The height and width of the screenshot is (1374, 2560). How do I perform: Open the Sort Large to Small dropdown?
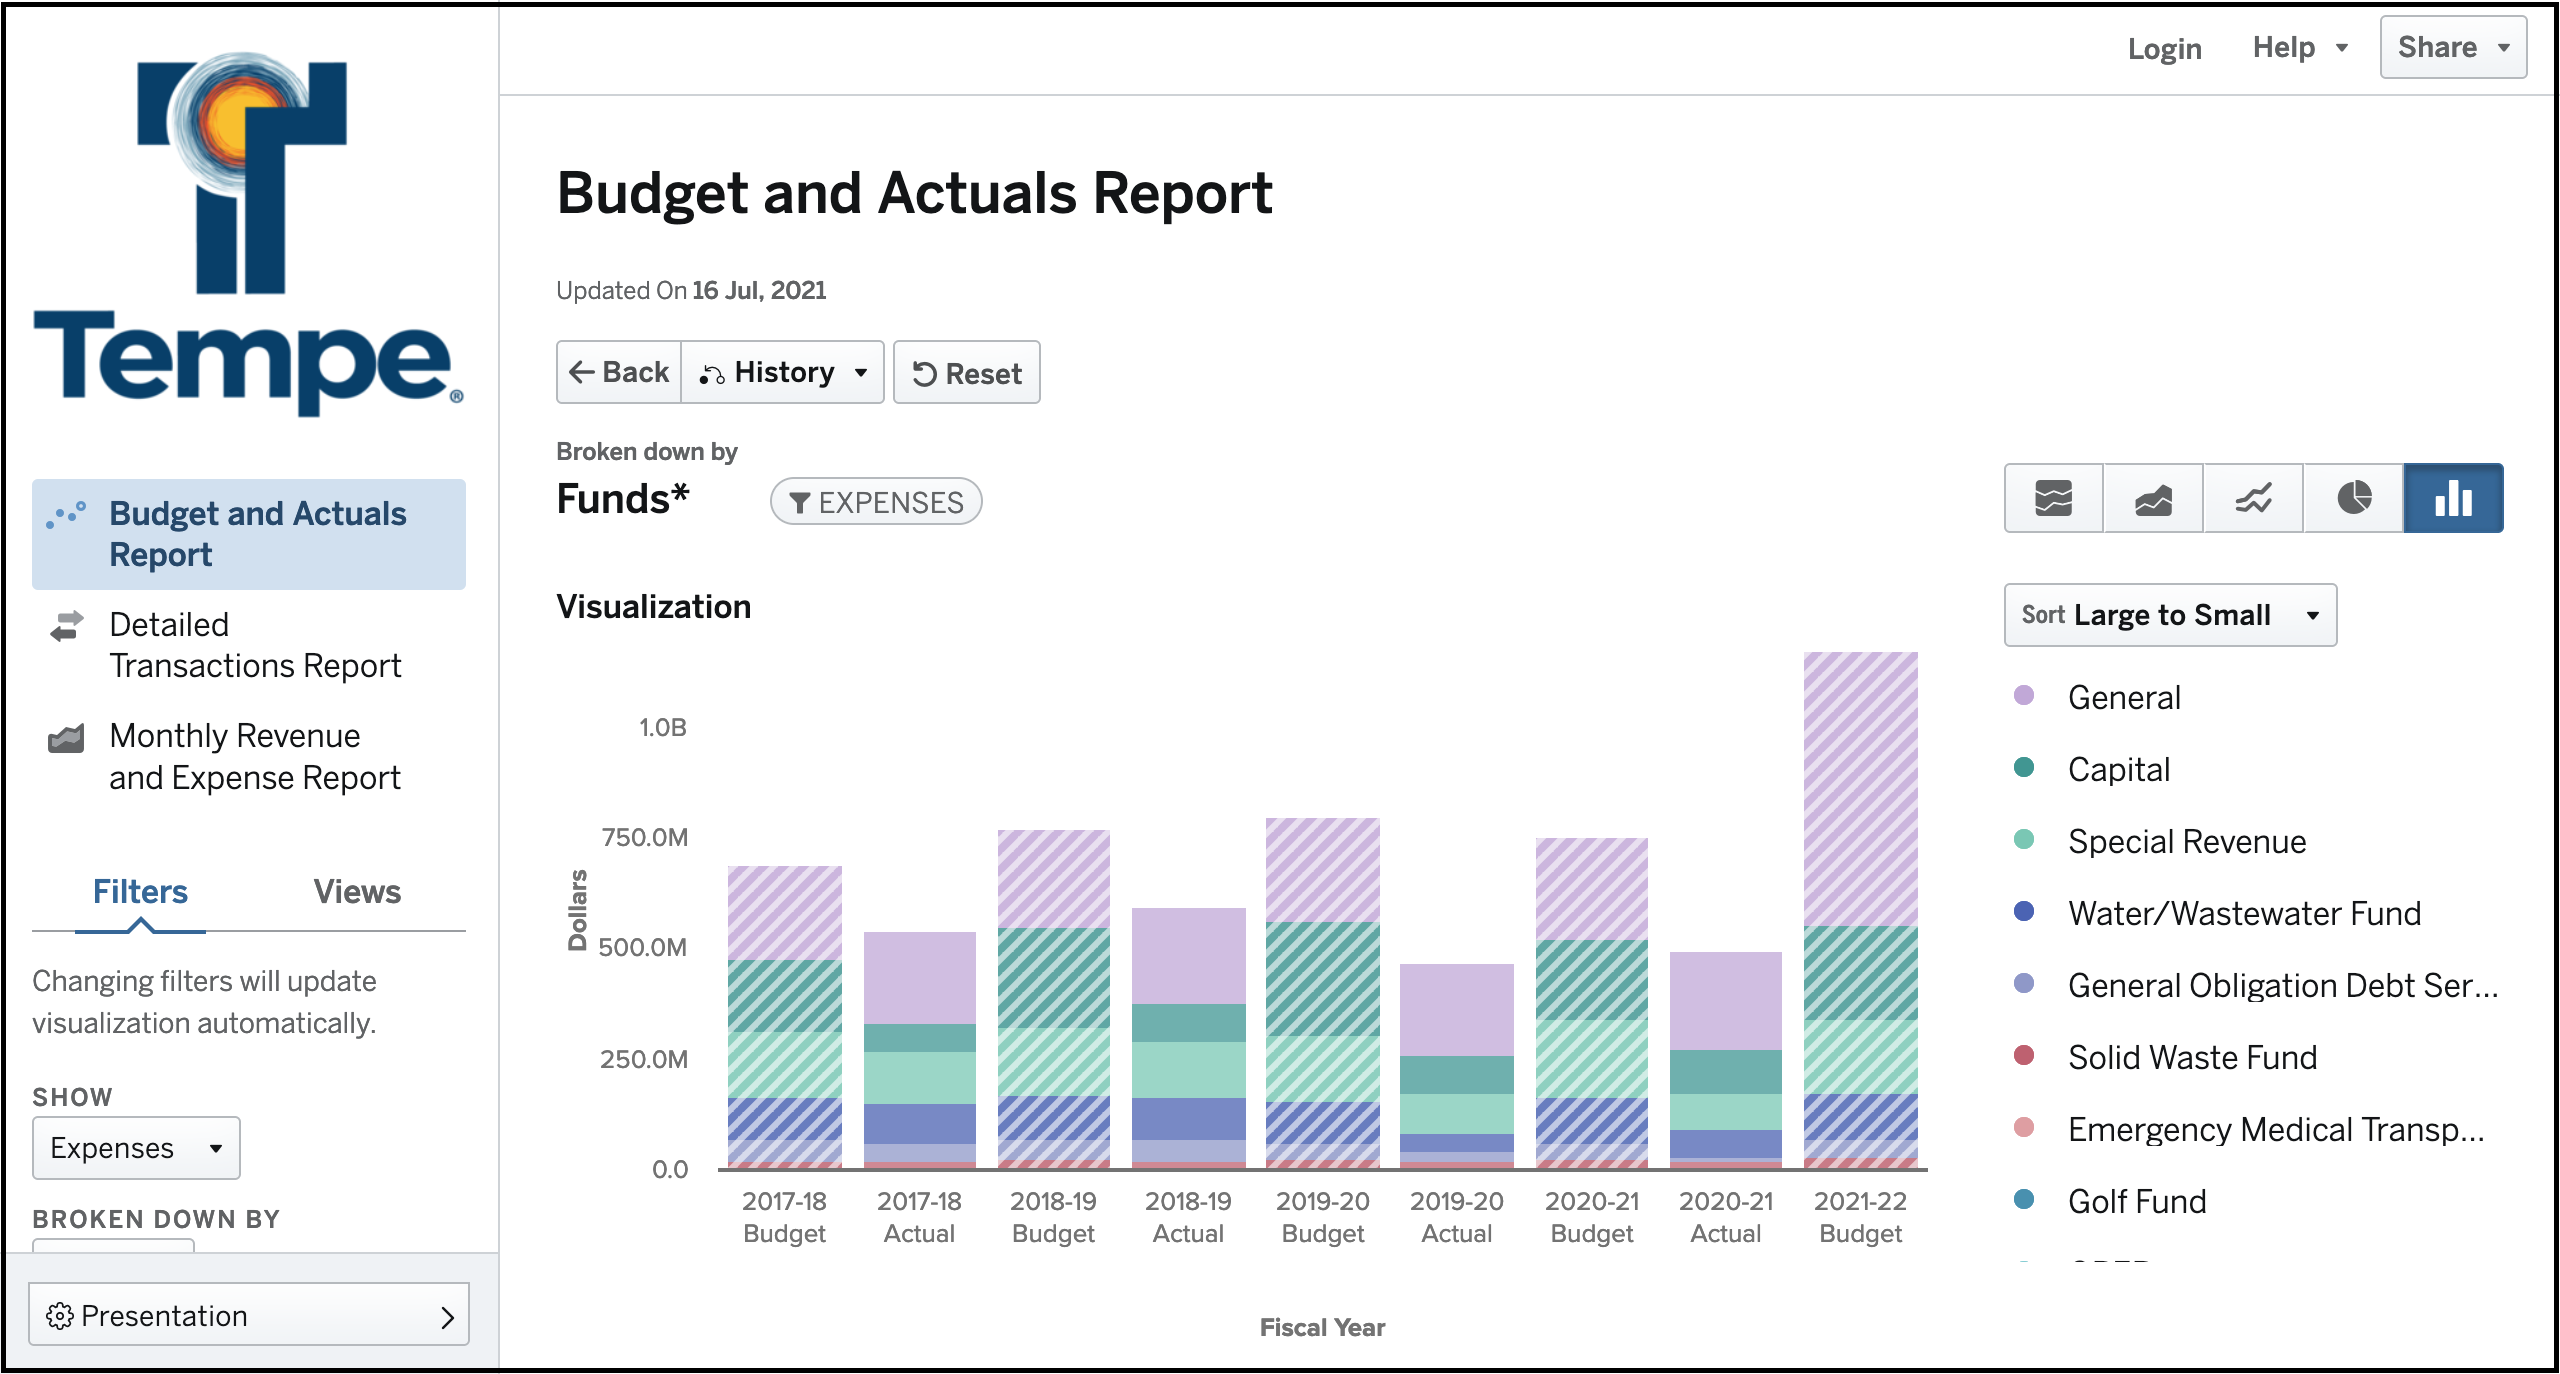(2169, 615)
